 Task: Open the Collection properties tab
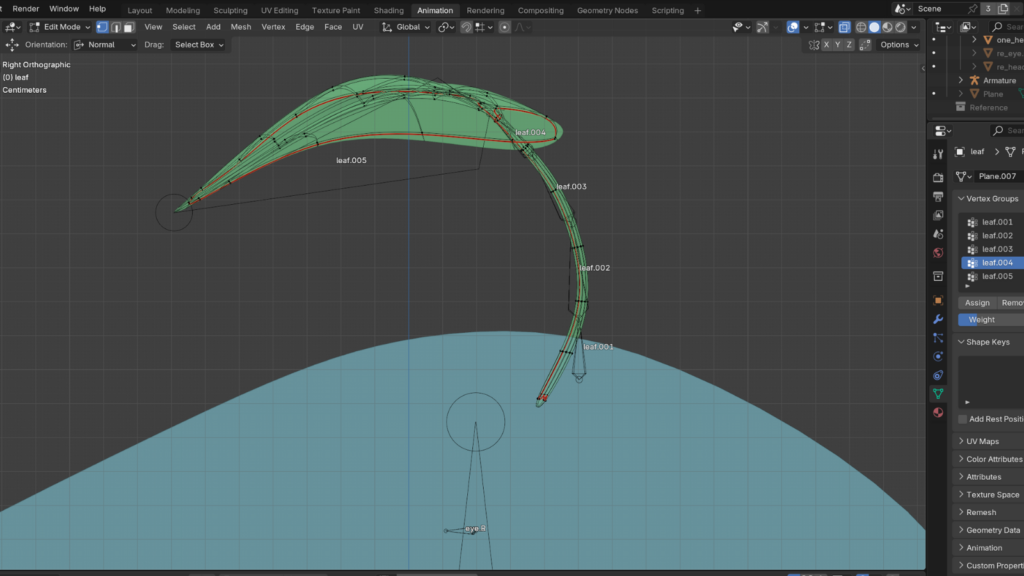pyautogui.click(x=938, y=276)
